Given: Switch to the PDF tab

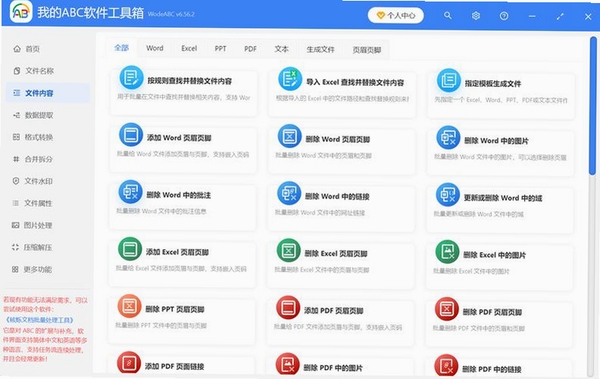Looking at the screenshot, I should (250, 49).
